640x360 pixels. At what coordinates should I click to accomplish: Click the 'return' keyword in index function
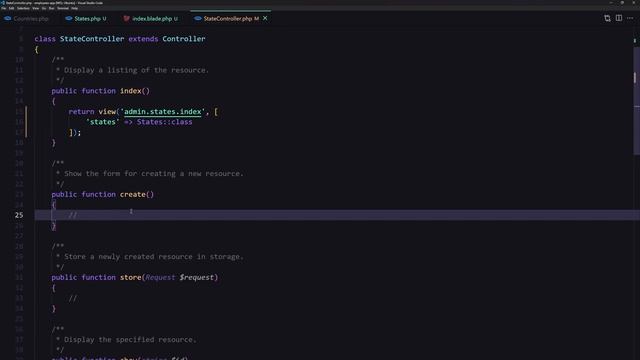(x=81, y=111)
